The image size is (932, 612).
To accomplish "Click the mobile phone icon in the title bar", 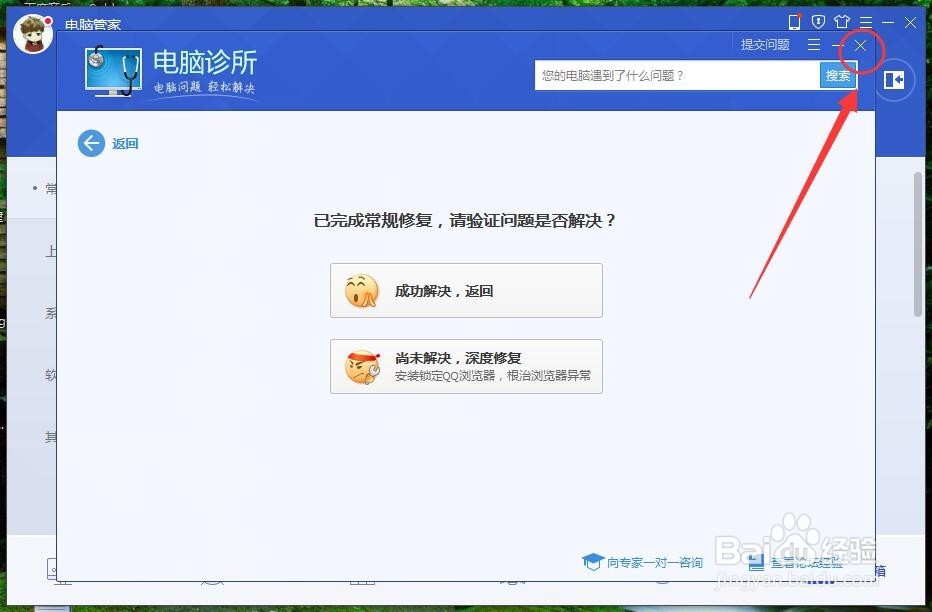I will click(x=795, y=21).
